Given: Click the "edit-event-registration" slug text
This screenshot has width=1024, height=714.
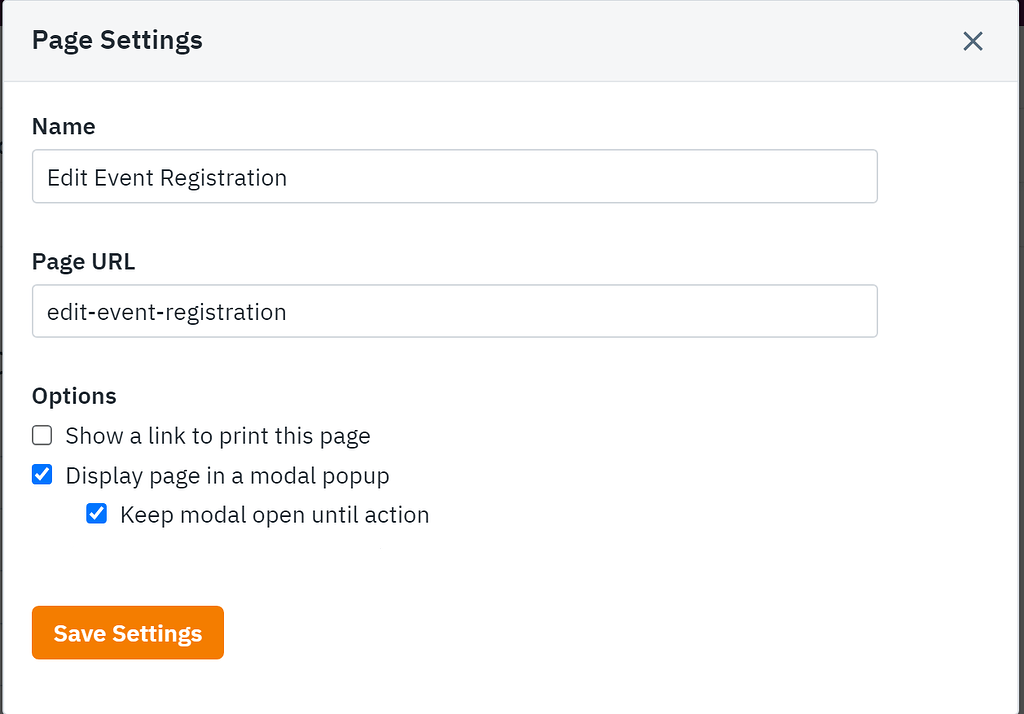Looking at the screenshot, I should tap(166, 312).
